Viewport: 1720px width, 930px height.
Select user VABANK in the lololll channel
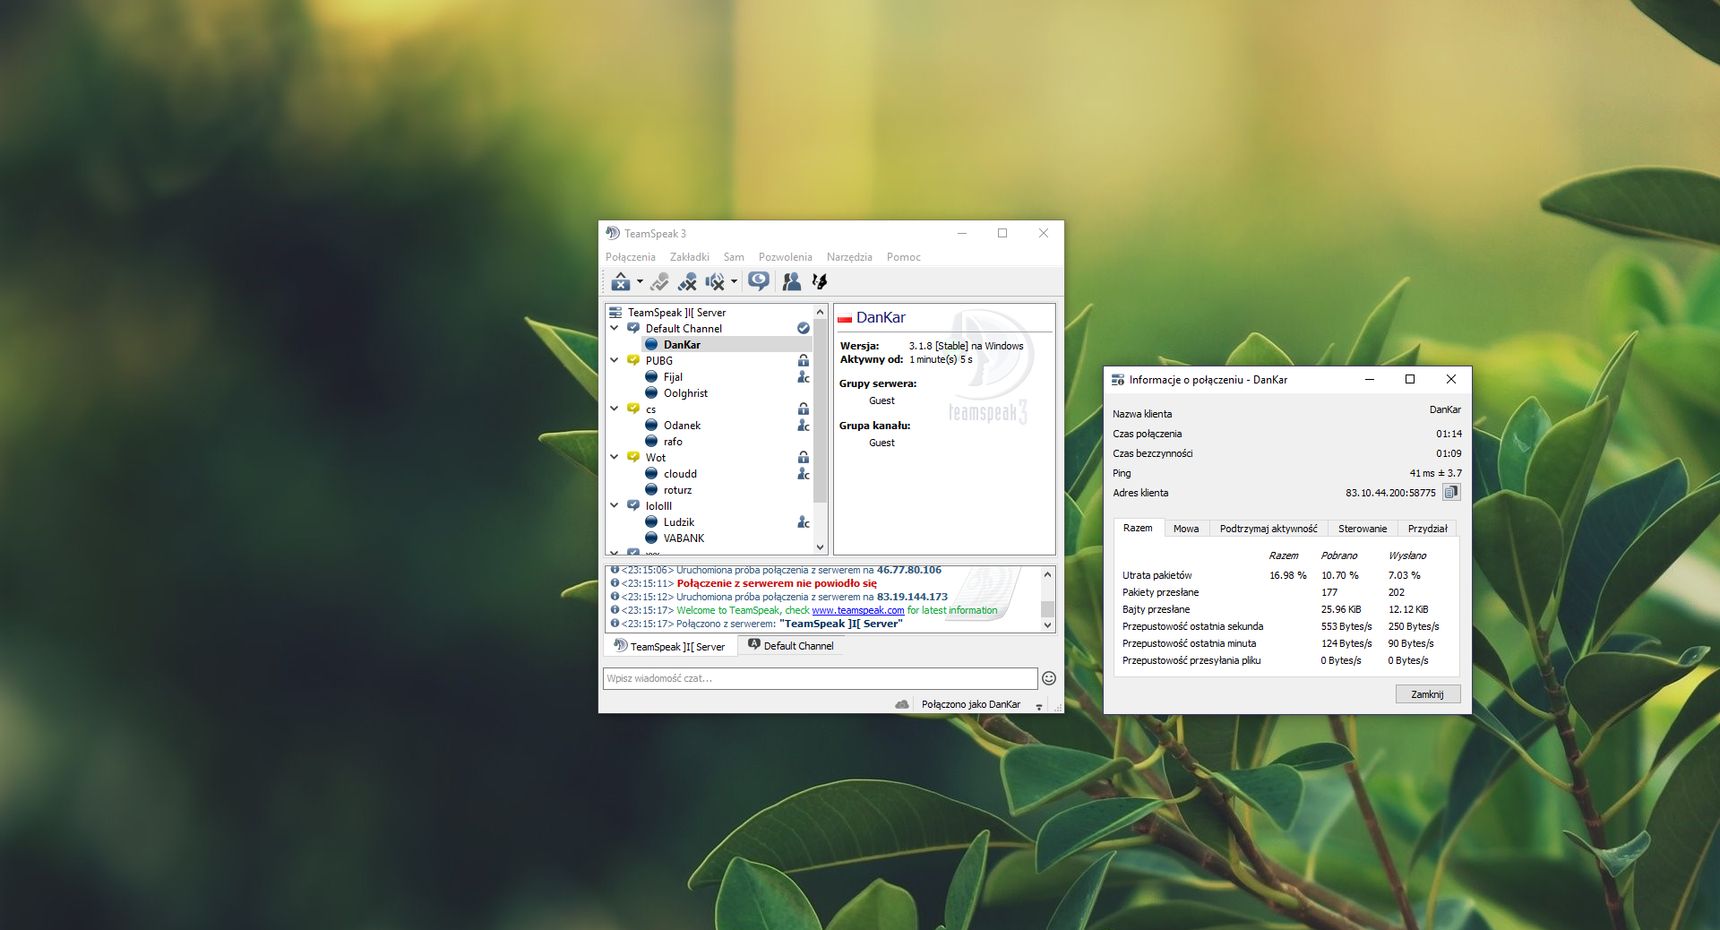(684, 538)
